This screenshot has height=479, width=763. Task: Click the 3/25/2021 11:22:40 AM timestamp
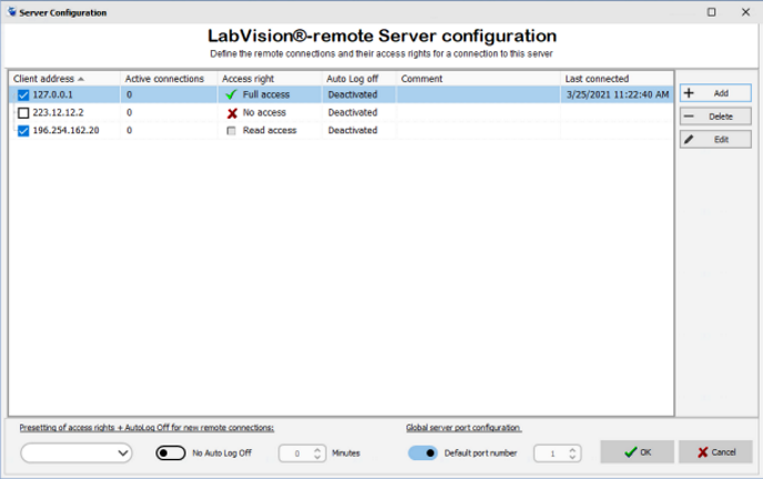[x=618, y=94]
